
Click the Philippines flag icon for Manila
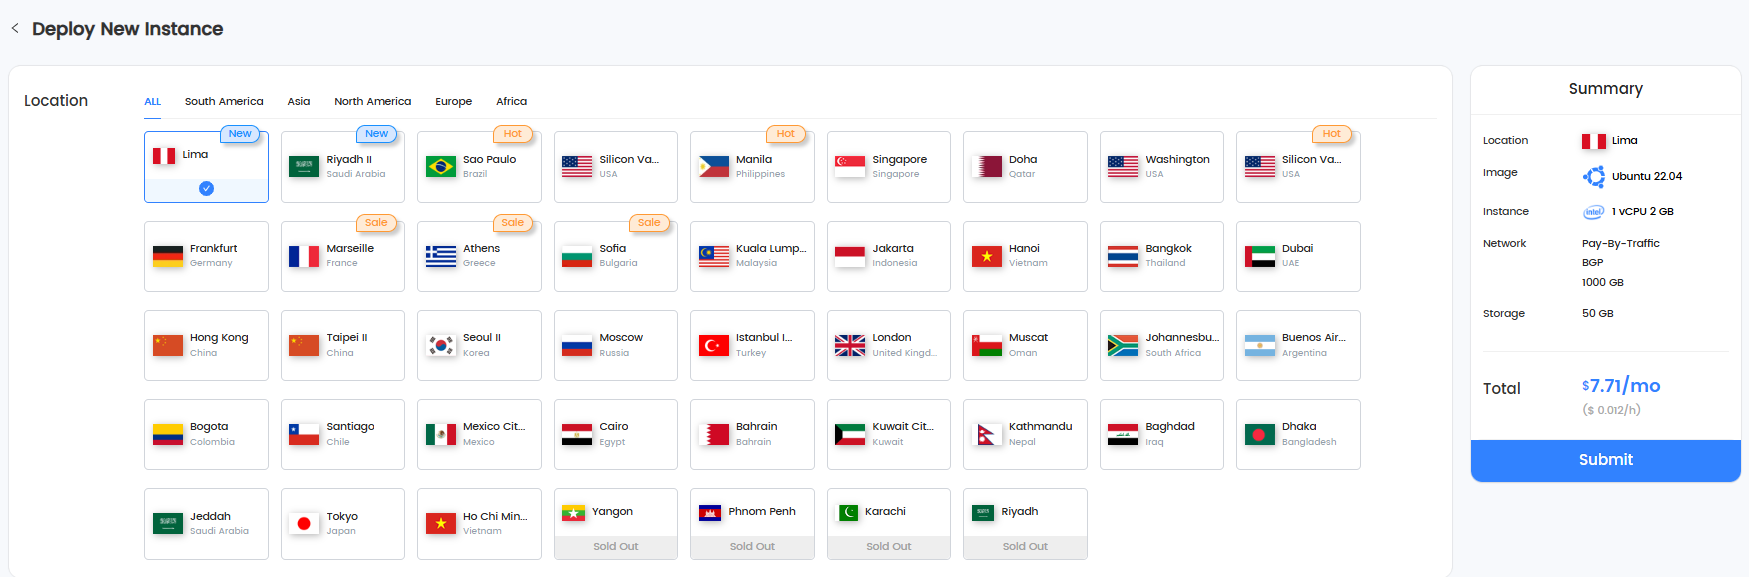713,167
